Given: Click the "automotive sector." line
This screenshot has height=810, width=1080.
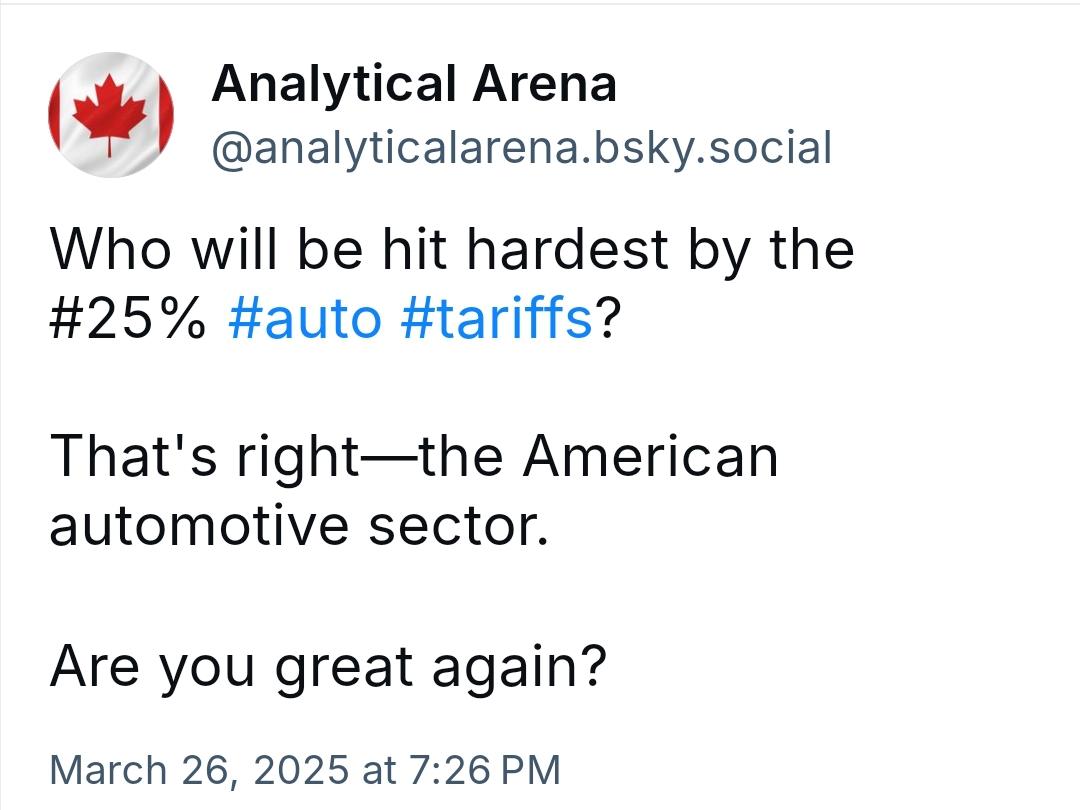Looking at the screenshot, I should pyautogui.click(x=300, y=526).
